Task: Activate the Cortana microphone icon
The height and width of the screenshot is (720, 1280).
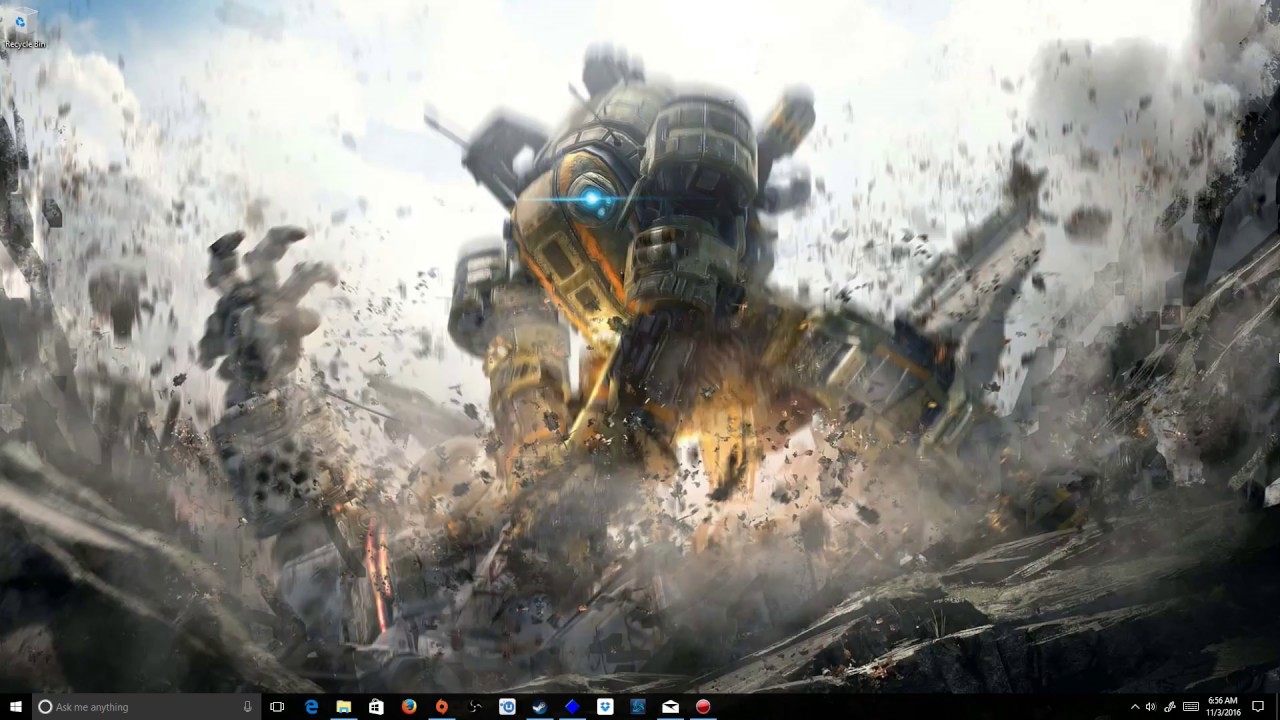Action: tap(247, 707)
